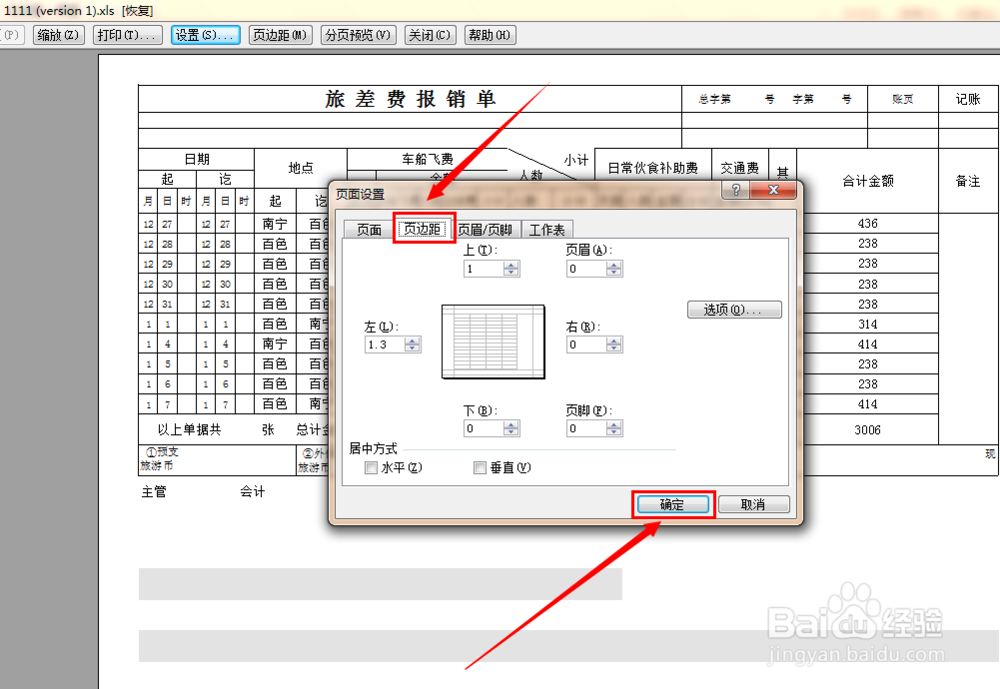Click the 主管 label
The height and width of the screenshot is (689, 1000).
(154, 491)
